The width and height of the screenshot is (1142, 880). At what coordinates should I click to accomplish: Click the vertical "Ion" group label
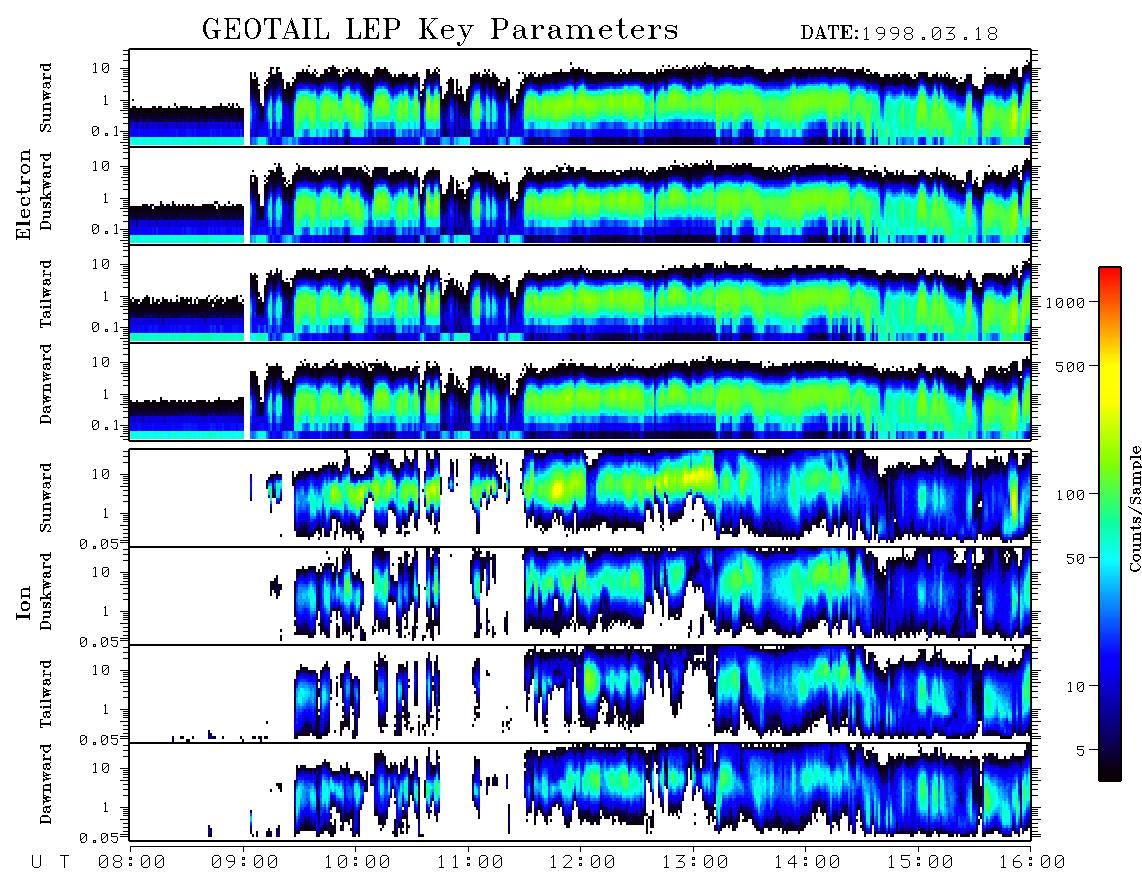[24, 602]
